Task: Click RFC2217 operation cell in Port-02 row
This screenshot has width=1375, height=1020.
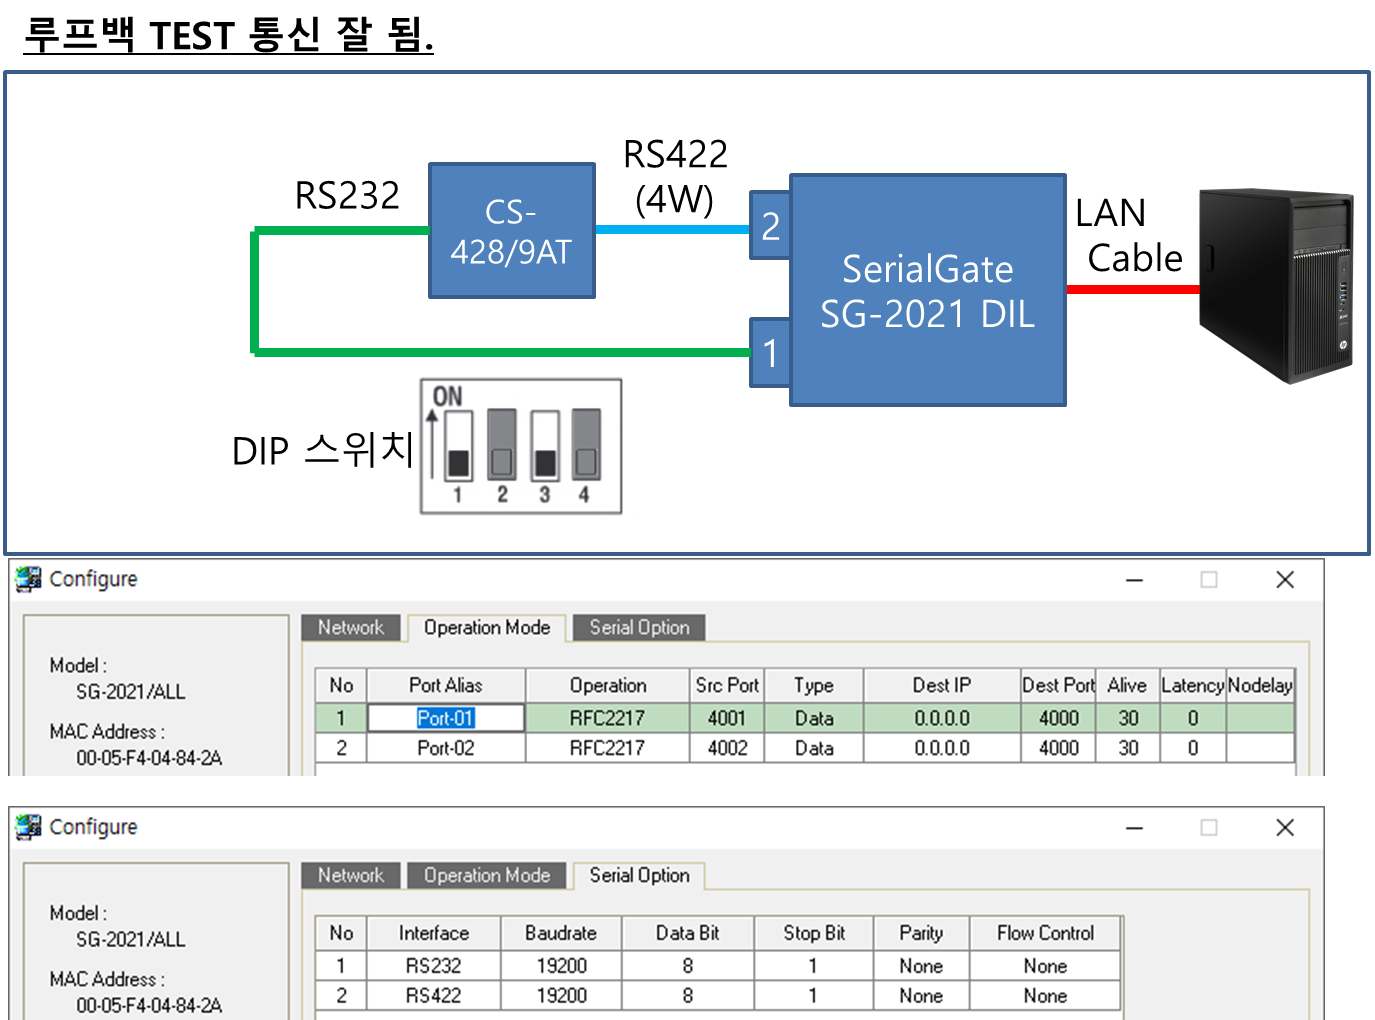Action: pyautogui.click(x=607, y=748)
